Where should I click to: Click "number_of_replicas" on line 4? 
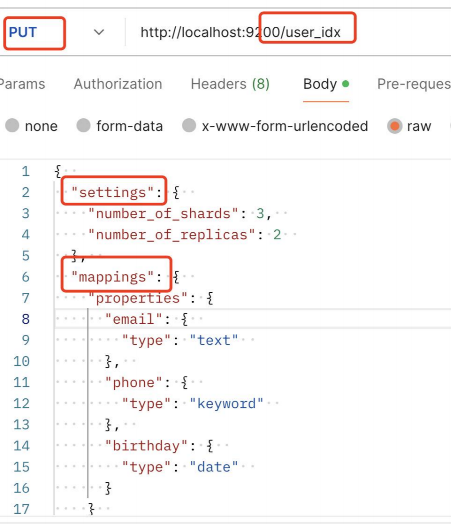(x=172, y=235)
